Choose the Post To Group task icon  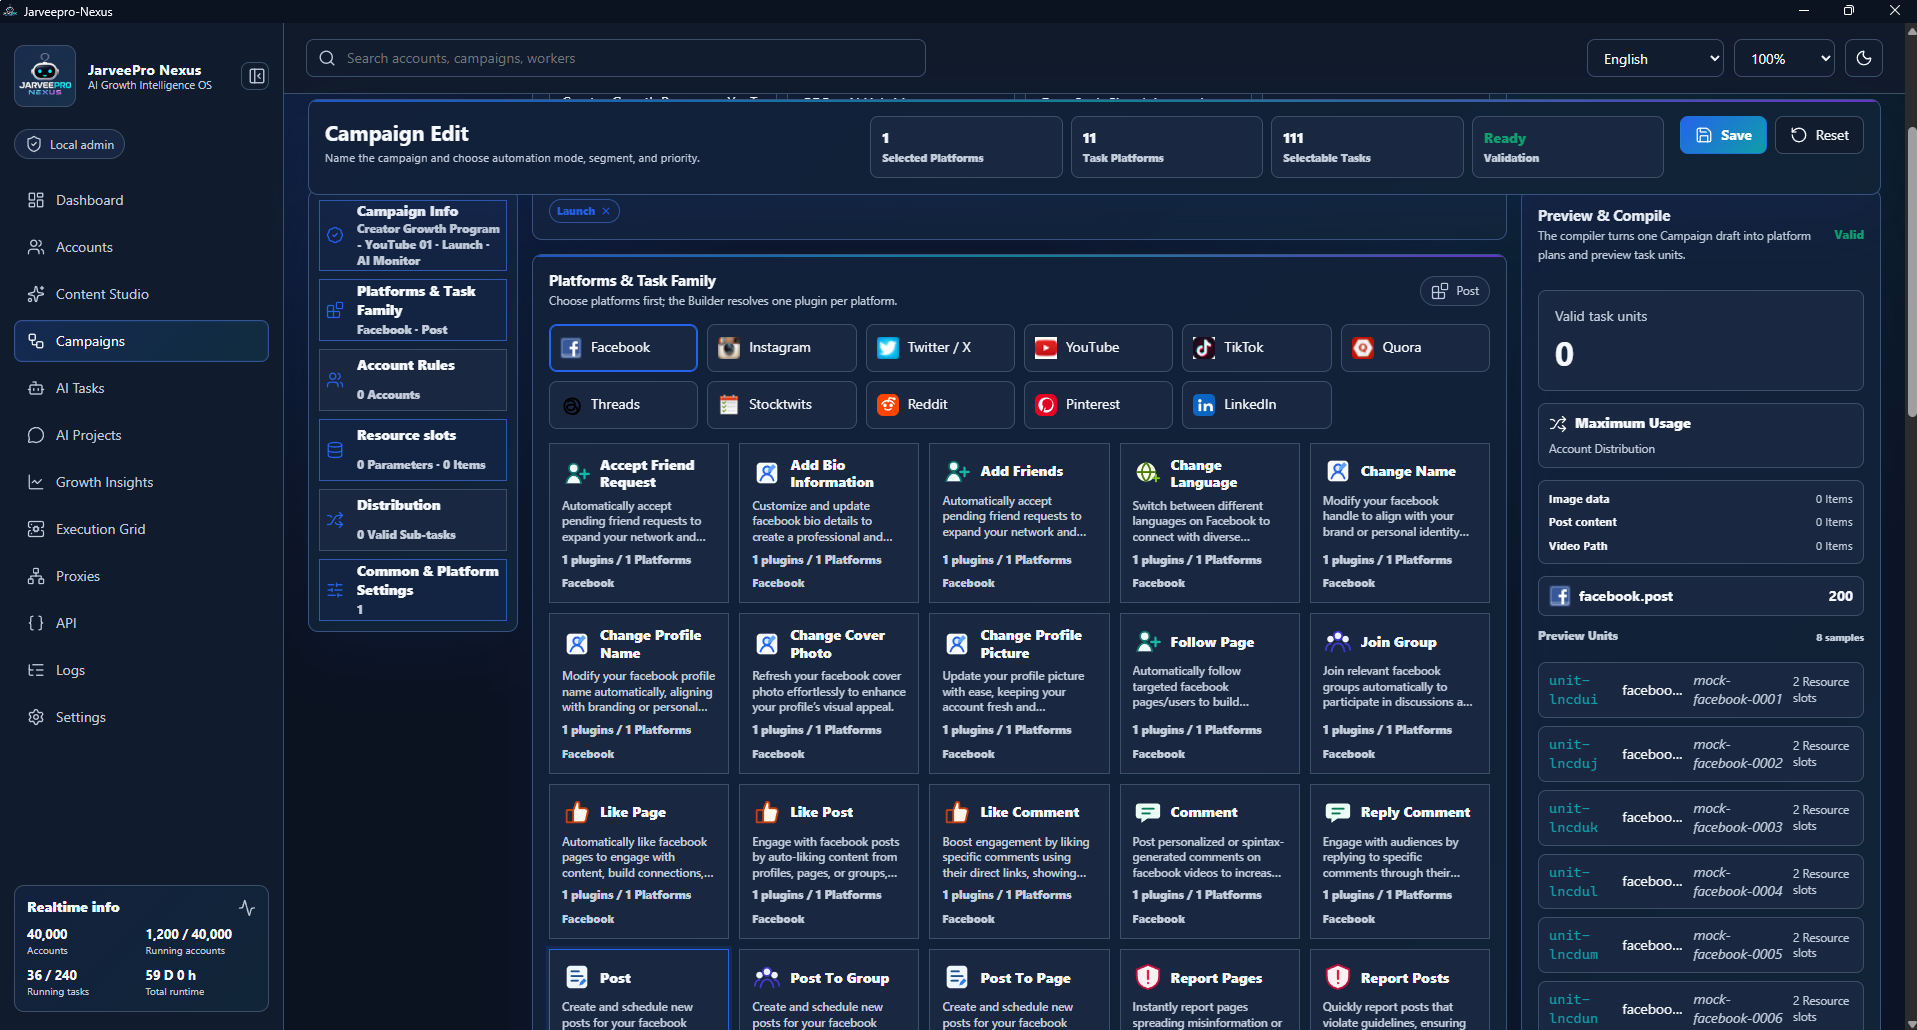[767, 978]
